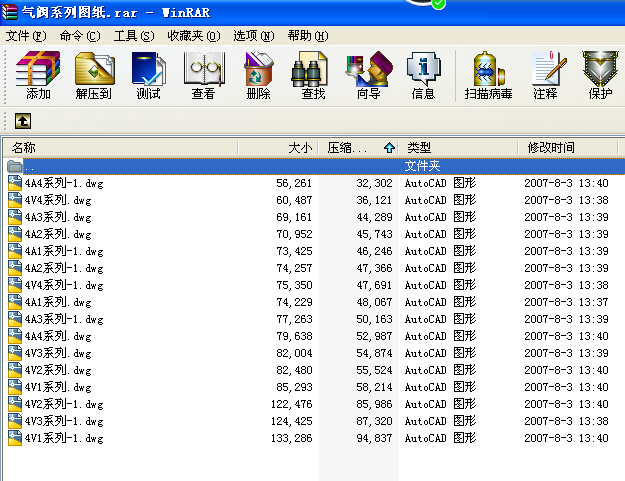
Task: Click file icon of 4A3系列-1.dwg
Action: coord(15,319)
